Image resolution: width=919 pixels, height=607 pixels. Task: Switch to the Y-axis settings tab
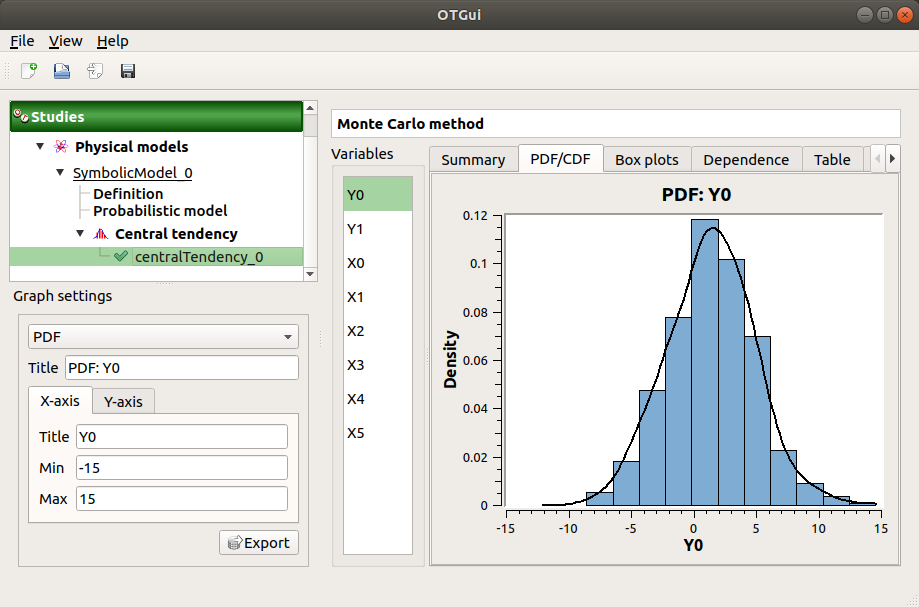123,402
